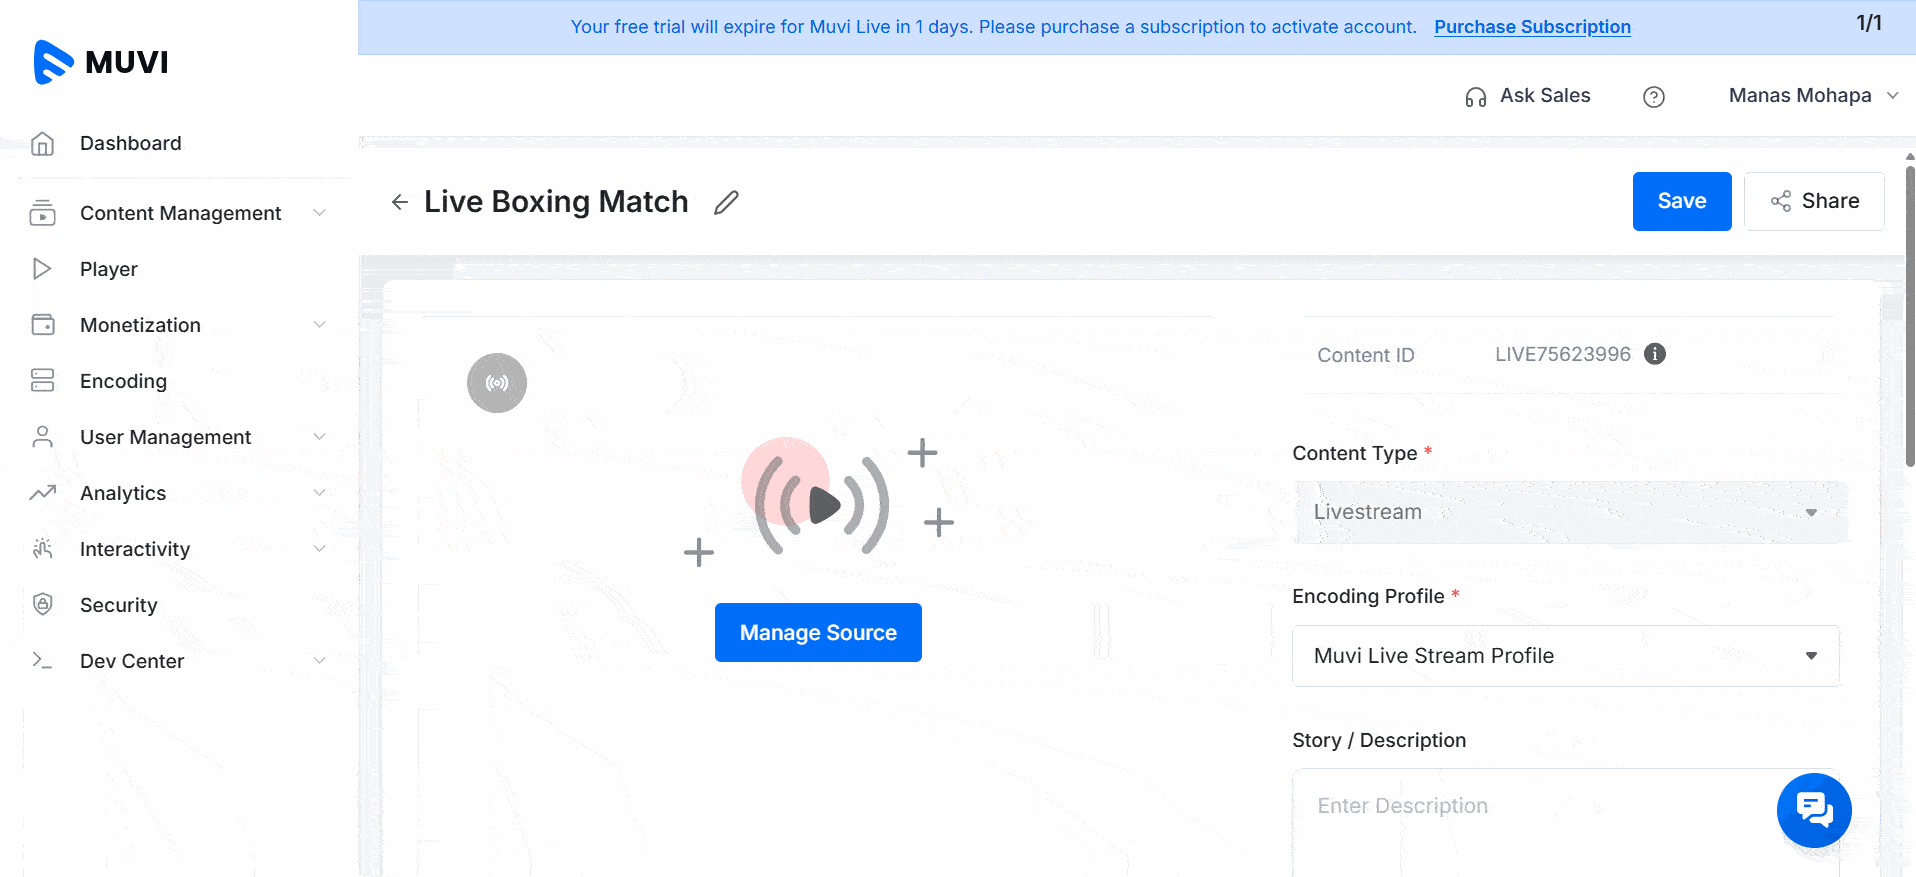1916x877 pixels.
Task: Click the back arrow beside Live Boxing Match
Action: (x=400, y=202)
